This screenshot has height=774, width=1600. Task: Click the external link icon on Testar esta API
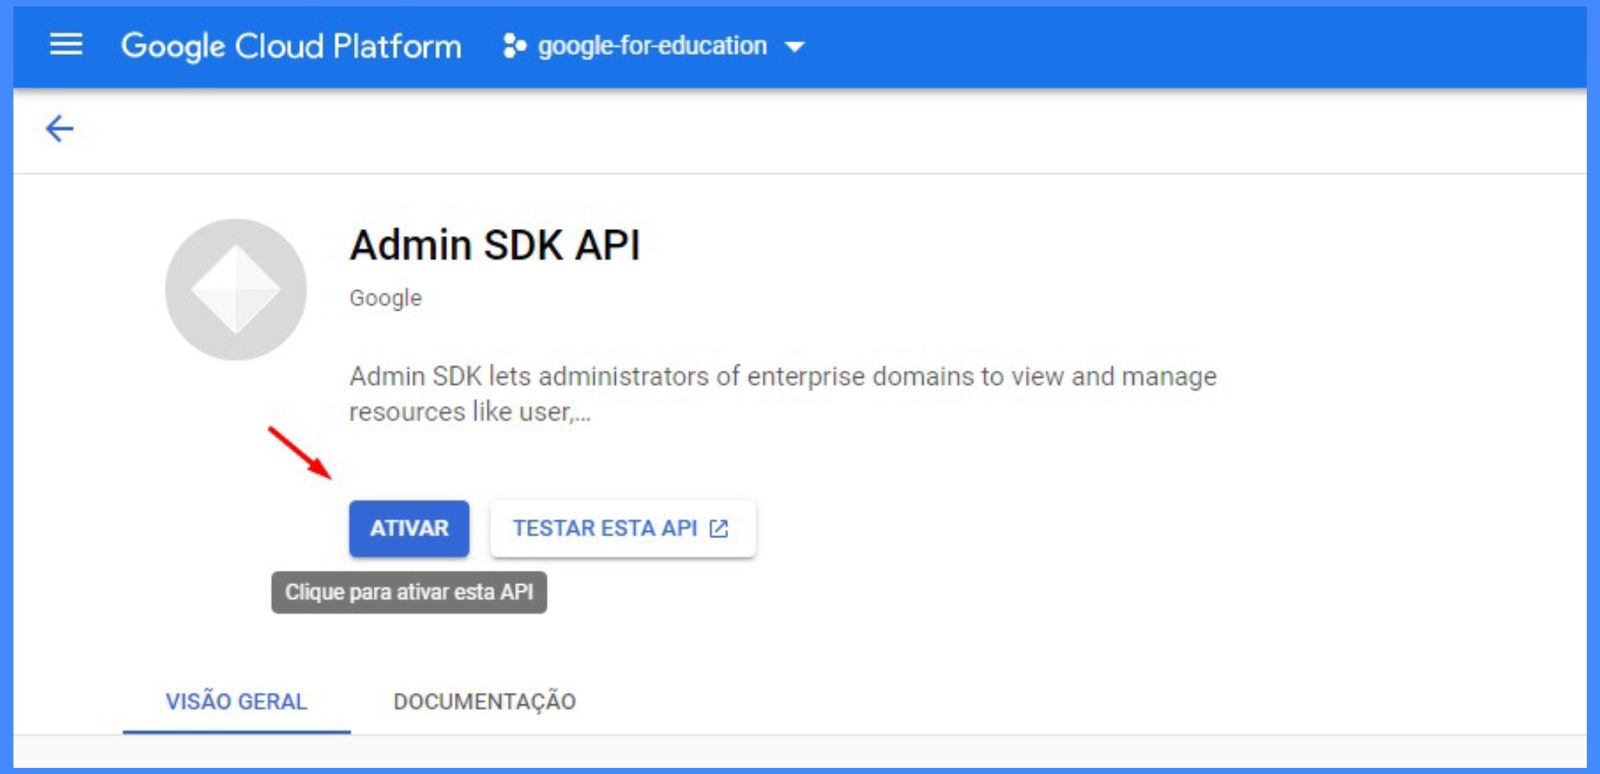719,528
